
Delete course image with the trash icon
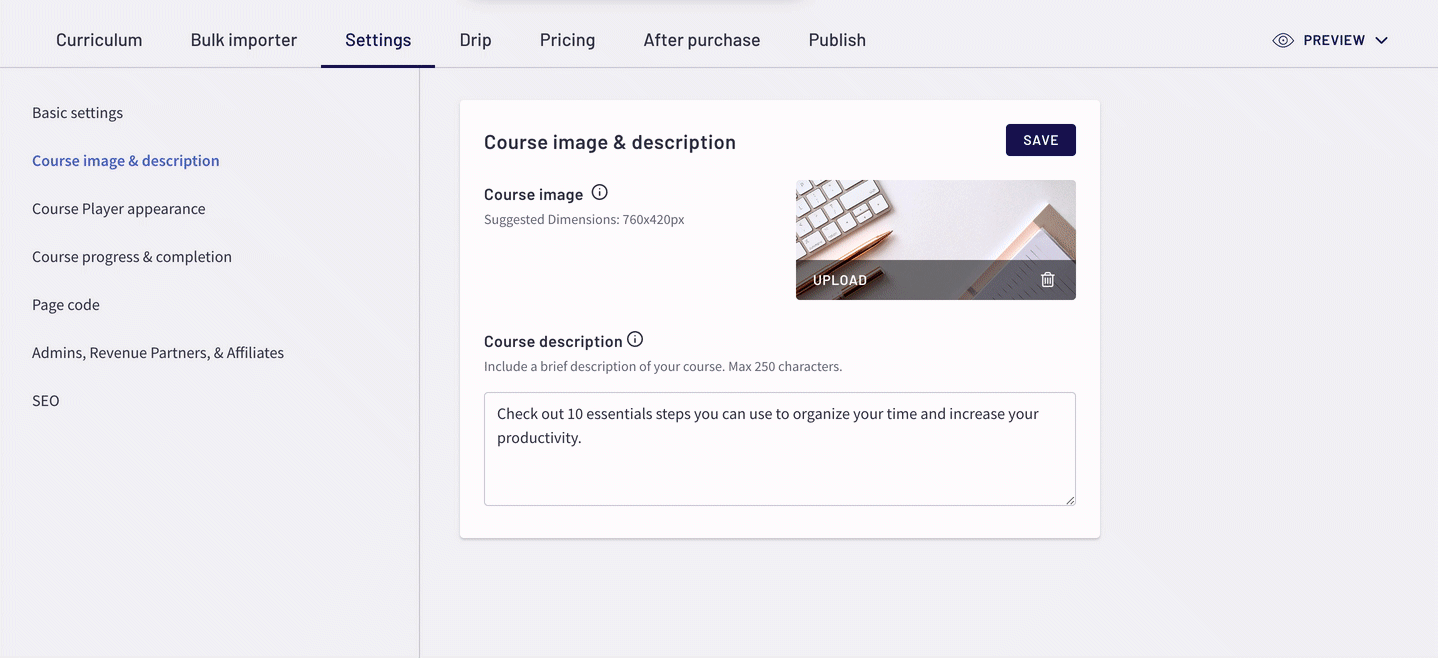(x=1048, y=280)
